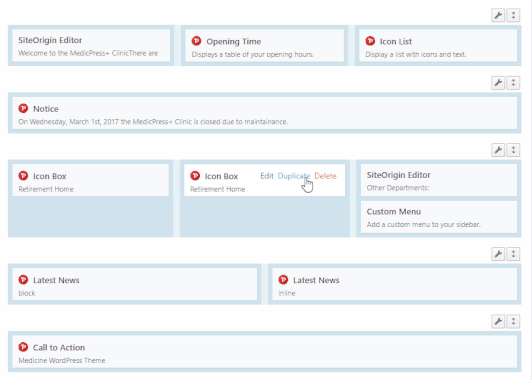Image resolution: width=532 pixels, height=380 pixels.
Task: Open wrench settings for the Latest News row
Action: tap(498, 254)
